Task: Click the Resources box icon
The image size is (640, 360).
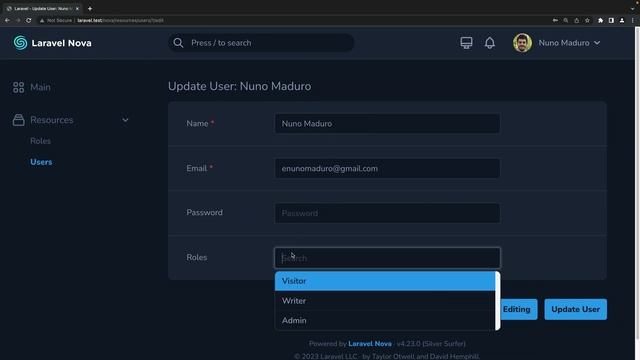Action: (18, 120)
